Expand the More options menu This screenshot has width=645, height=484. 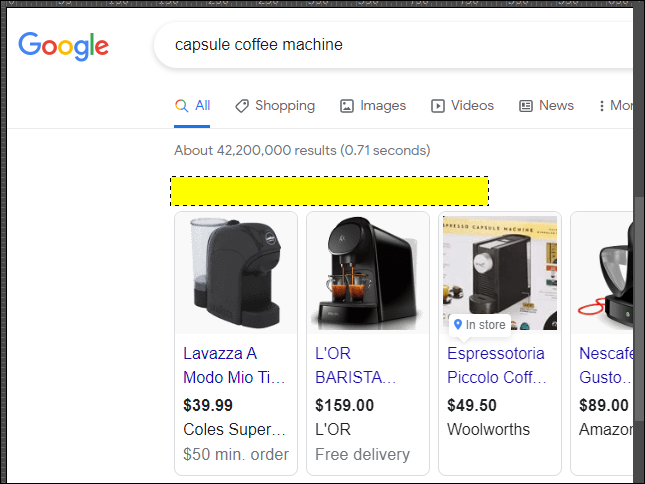pos(615,106)
